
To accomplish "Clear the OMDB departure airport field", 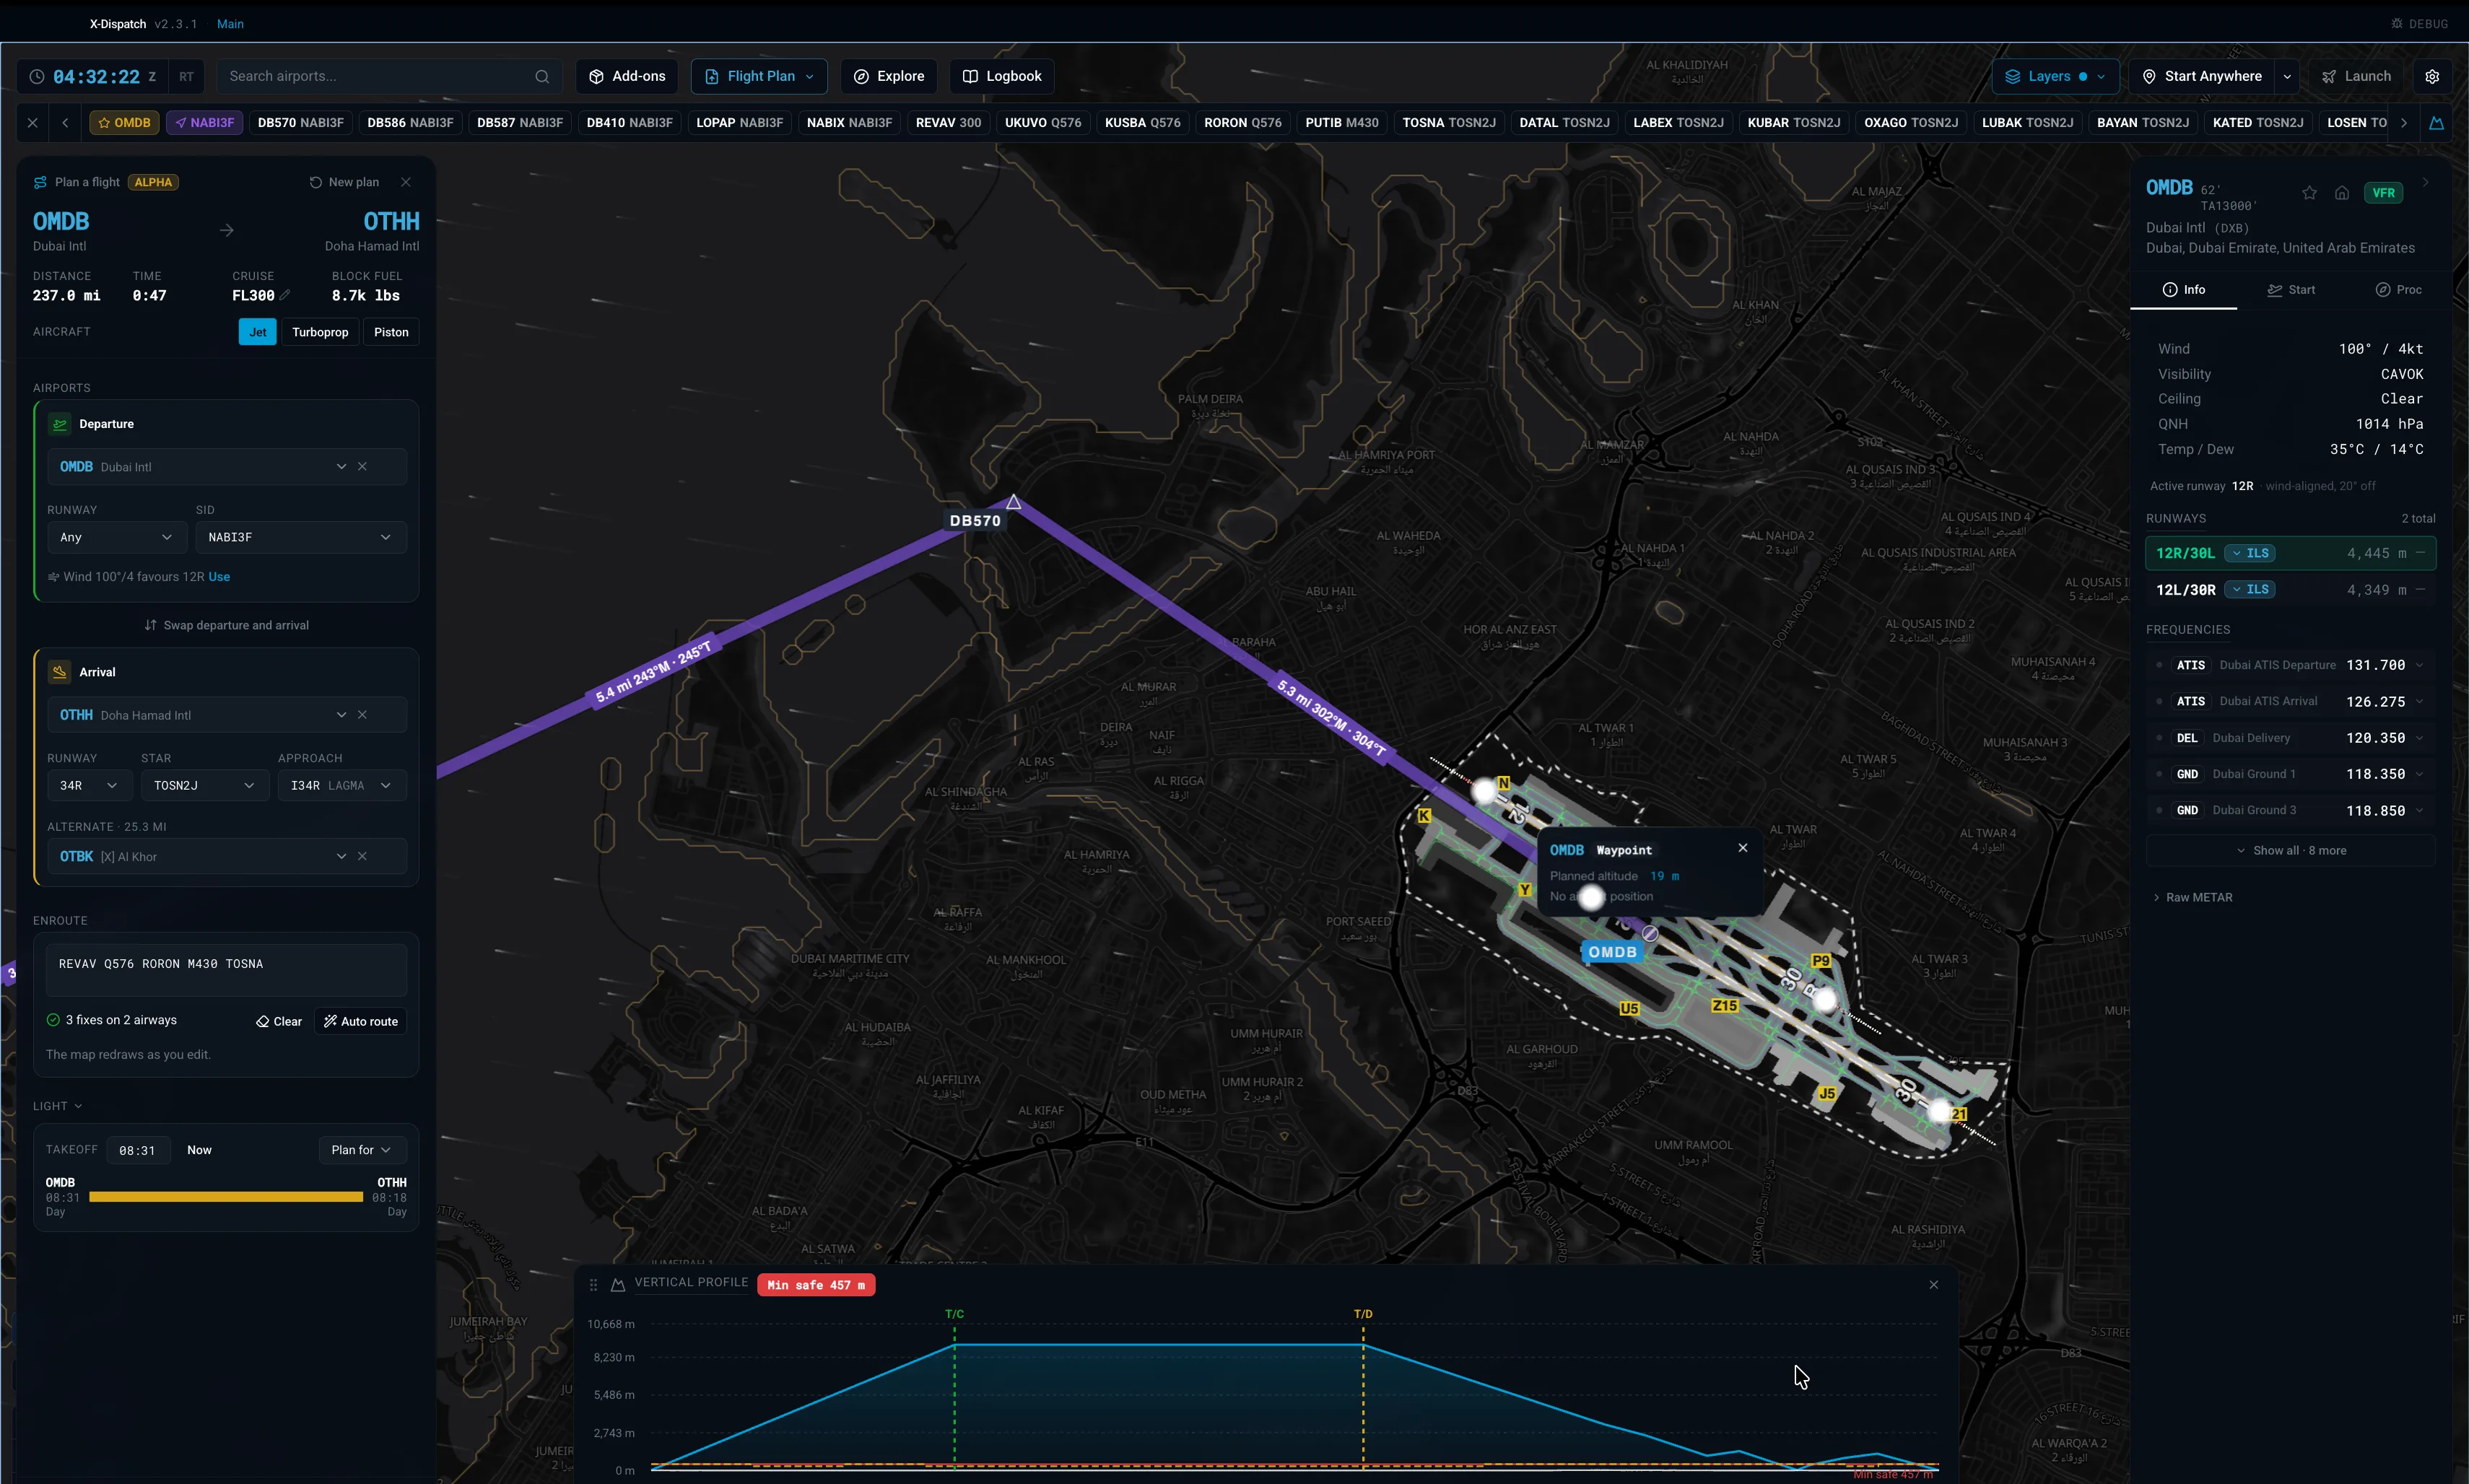I will [x=363, y=467].
